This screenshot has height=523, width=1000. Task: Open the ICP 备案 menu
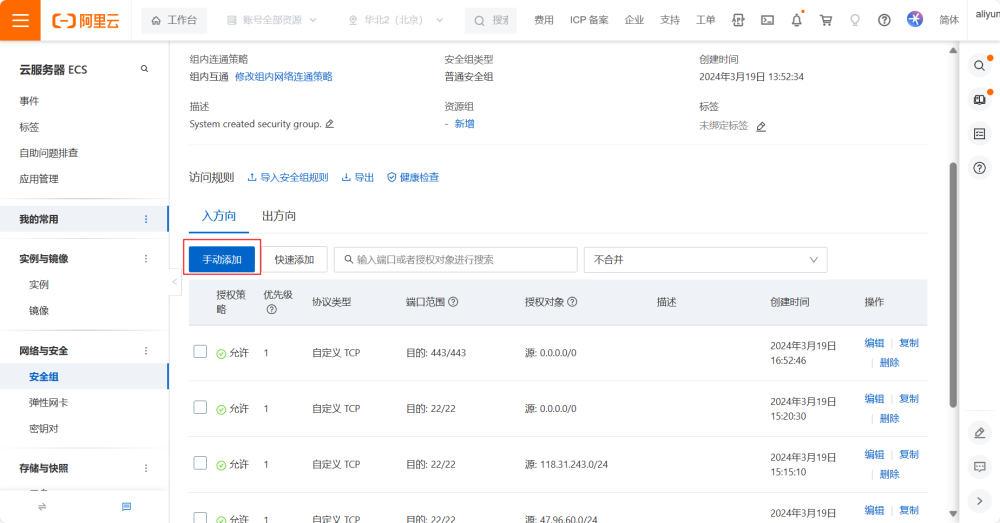click(x=589, y=20)
